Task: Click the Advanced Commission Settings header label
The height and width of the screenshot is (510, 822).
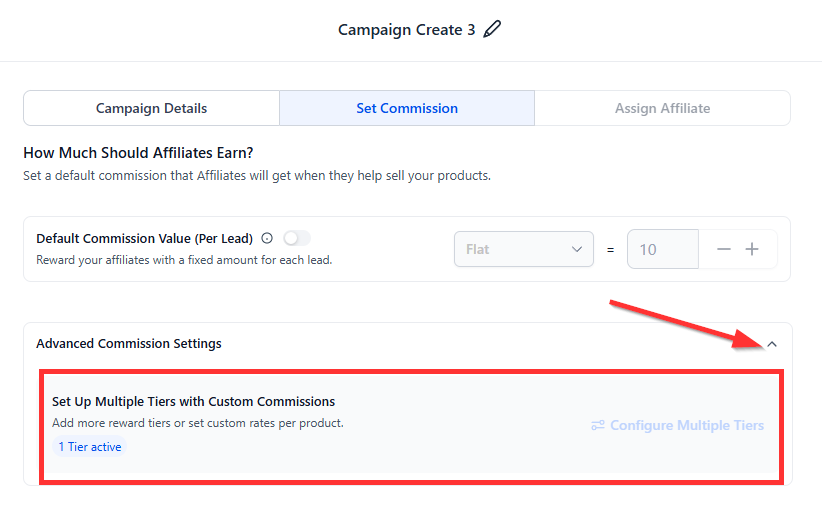Action: [129, 343]
